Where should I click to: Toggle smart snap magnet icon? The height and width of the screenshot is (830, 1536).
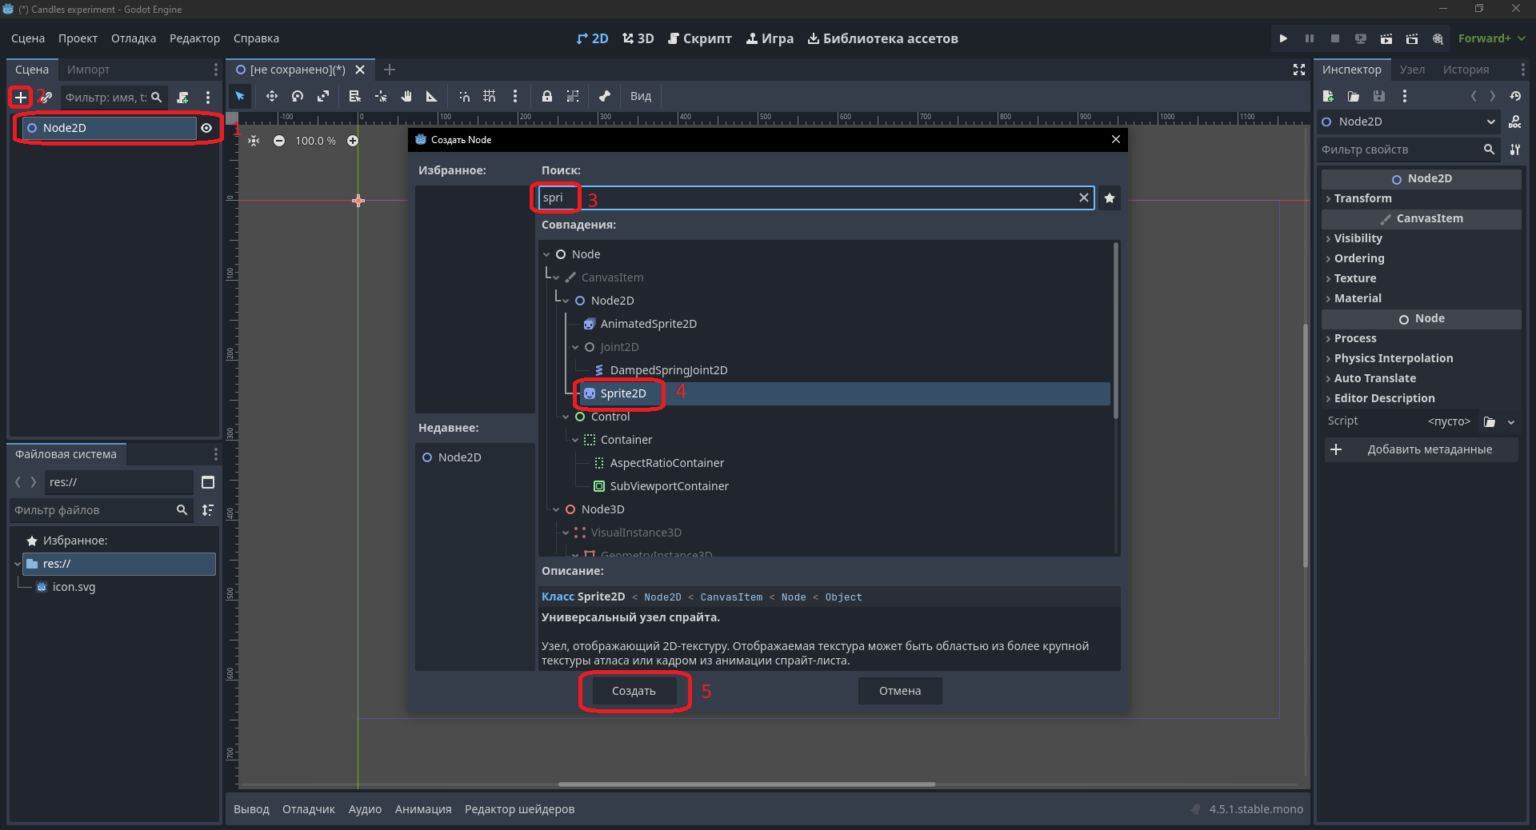point(464,96)
